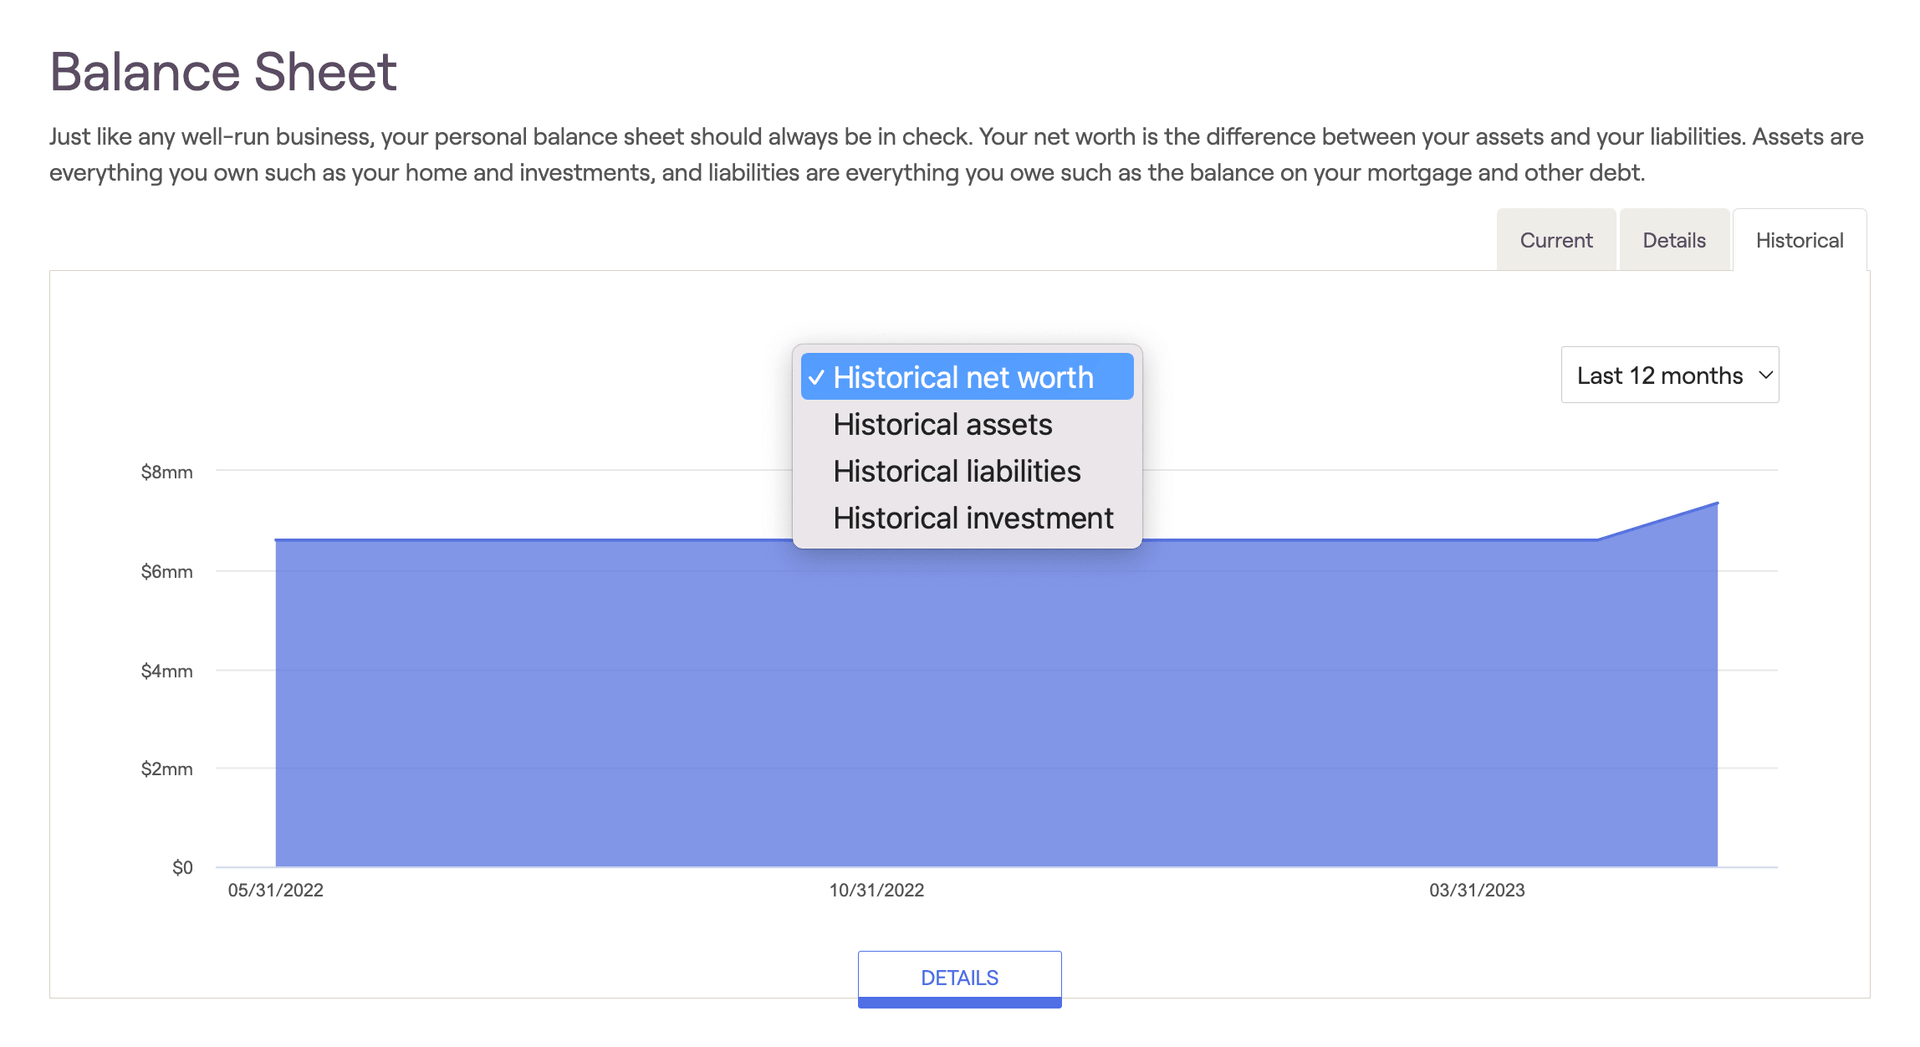Click the 03/31/2023 axis label
The image size is (1920, 1047).
click(1476, 890)
